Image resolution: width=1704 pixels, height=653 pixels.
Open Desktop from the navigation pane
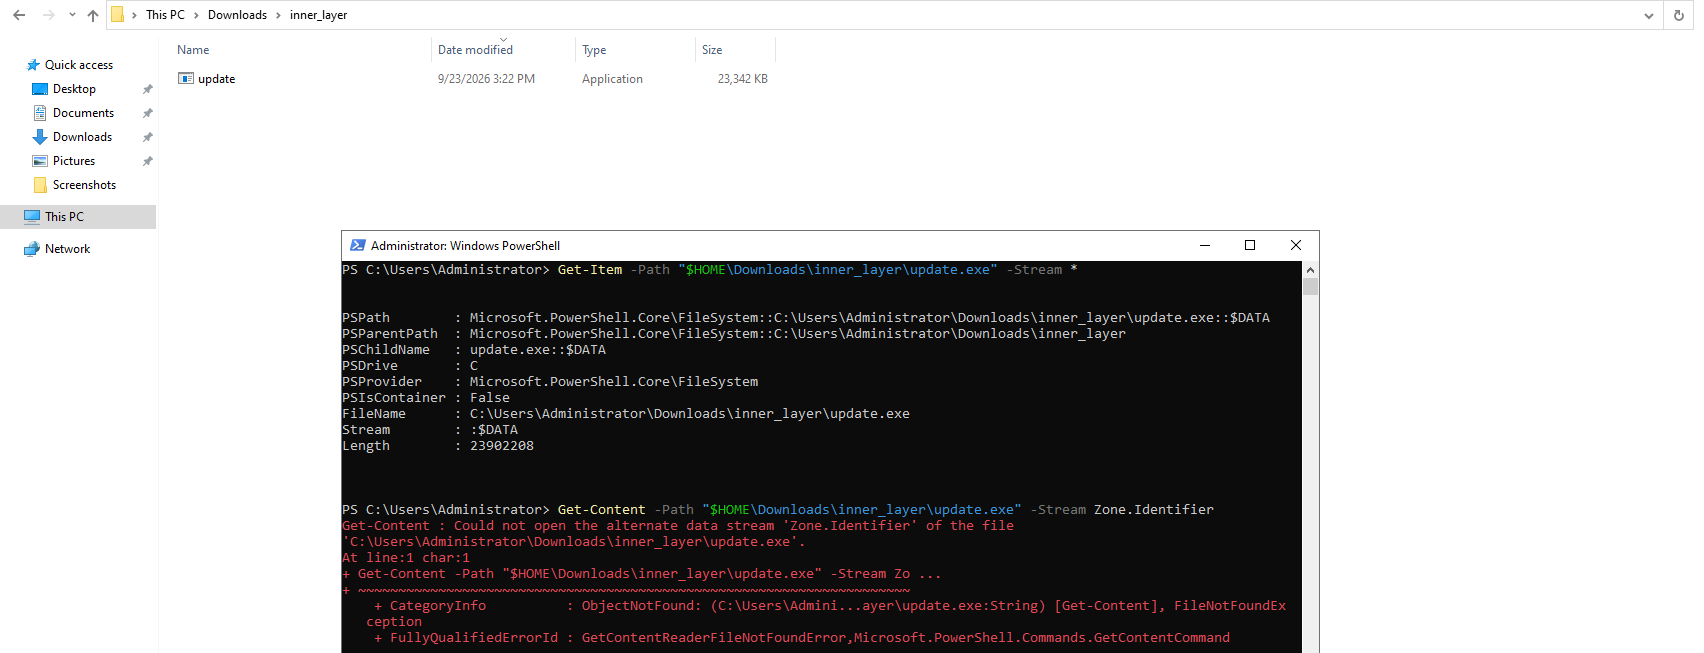pyautogui.click(x=74, y=89)
